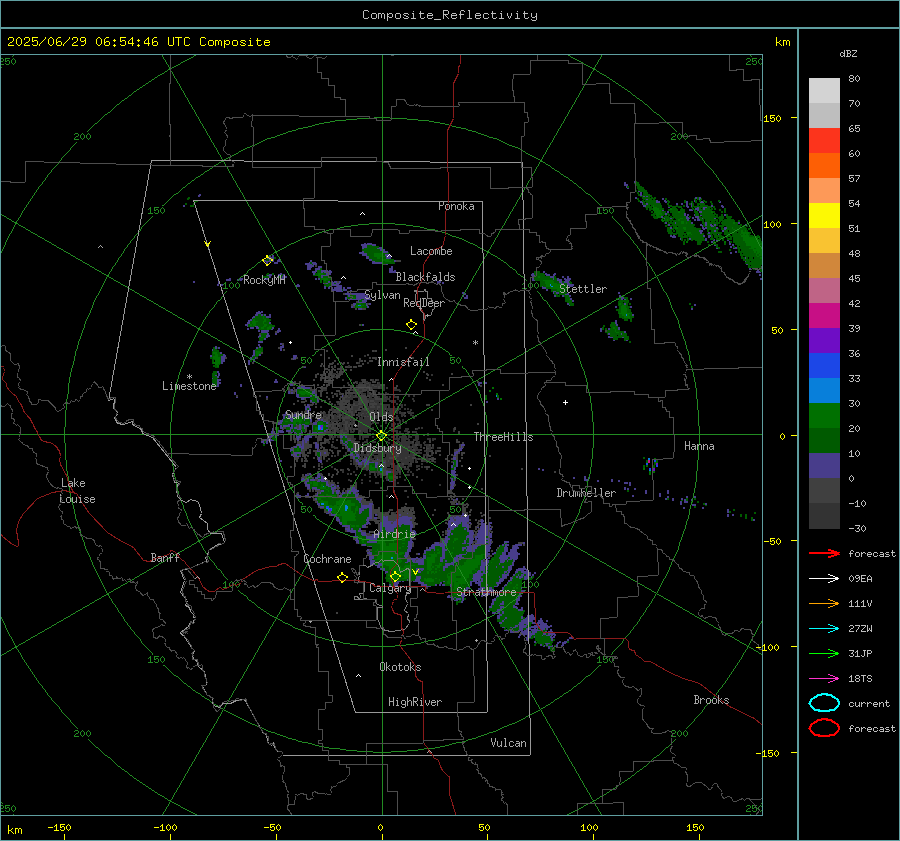Click the HighRiver city label
This screenshot has height=841, width=900.
415,702
